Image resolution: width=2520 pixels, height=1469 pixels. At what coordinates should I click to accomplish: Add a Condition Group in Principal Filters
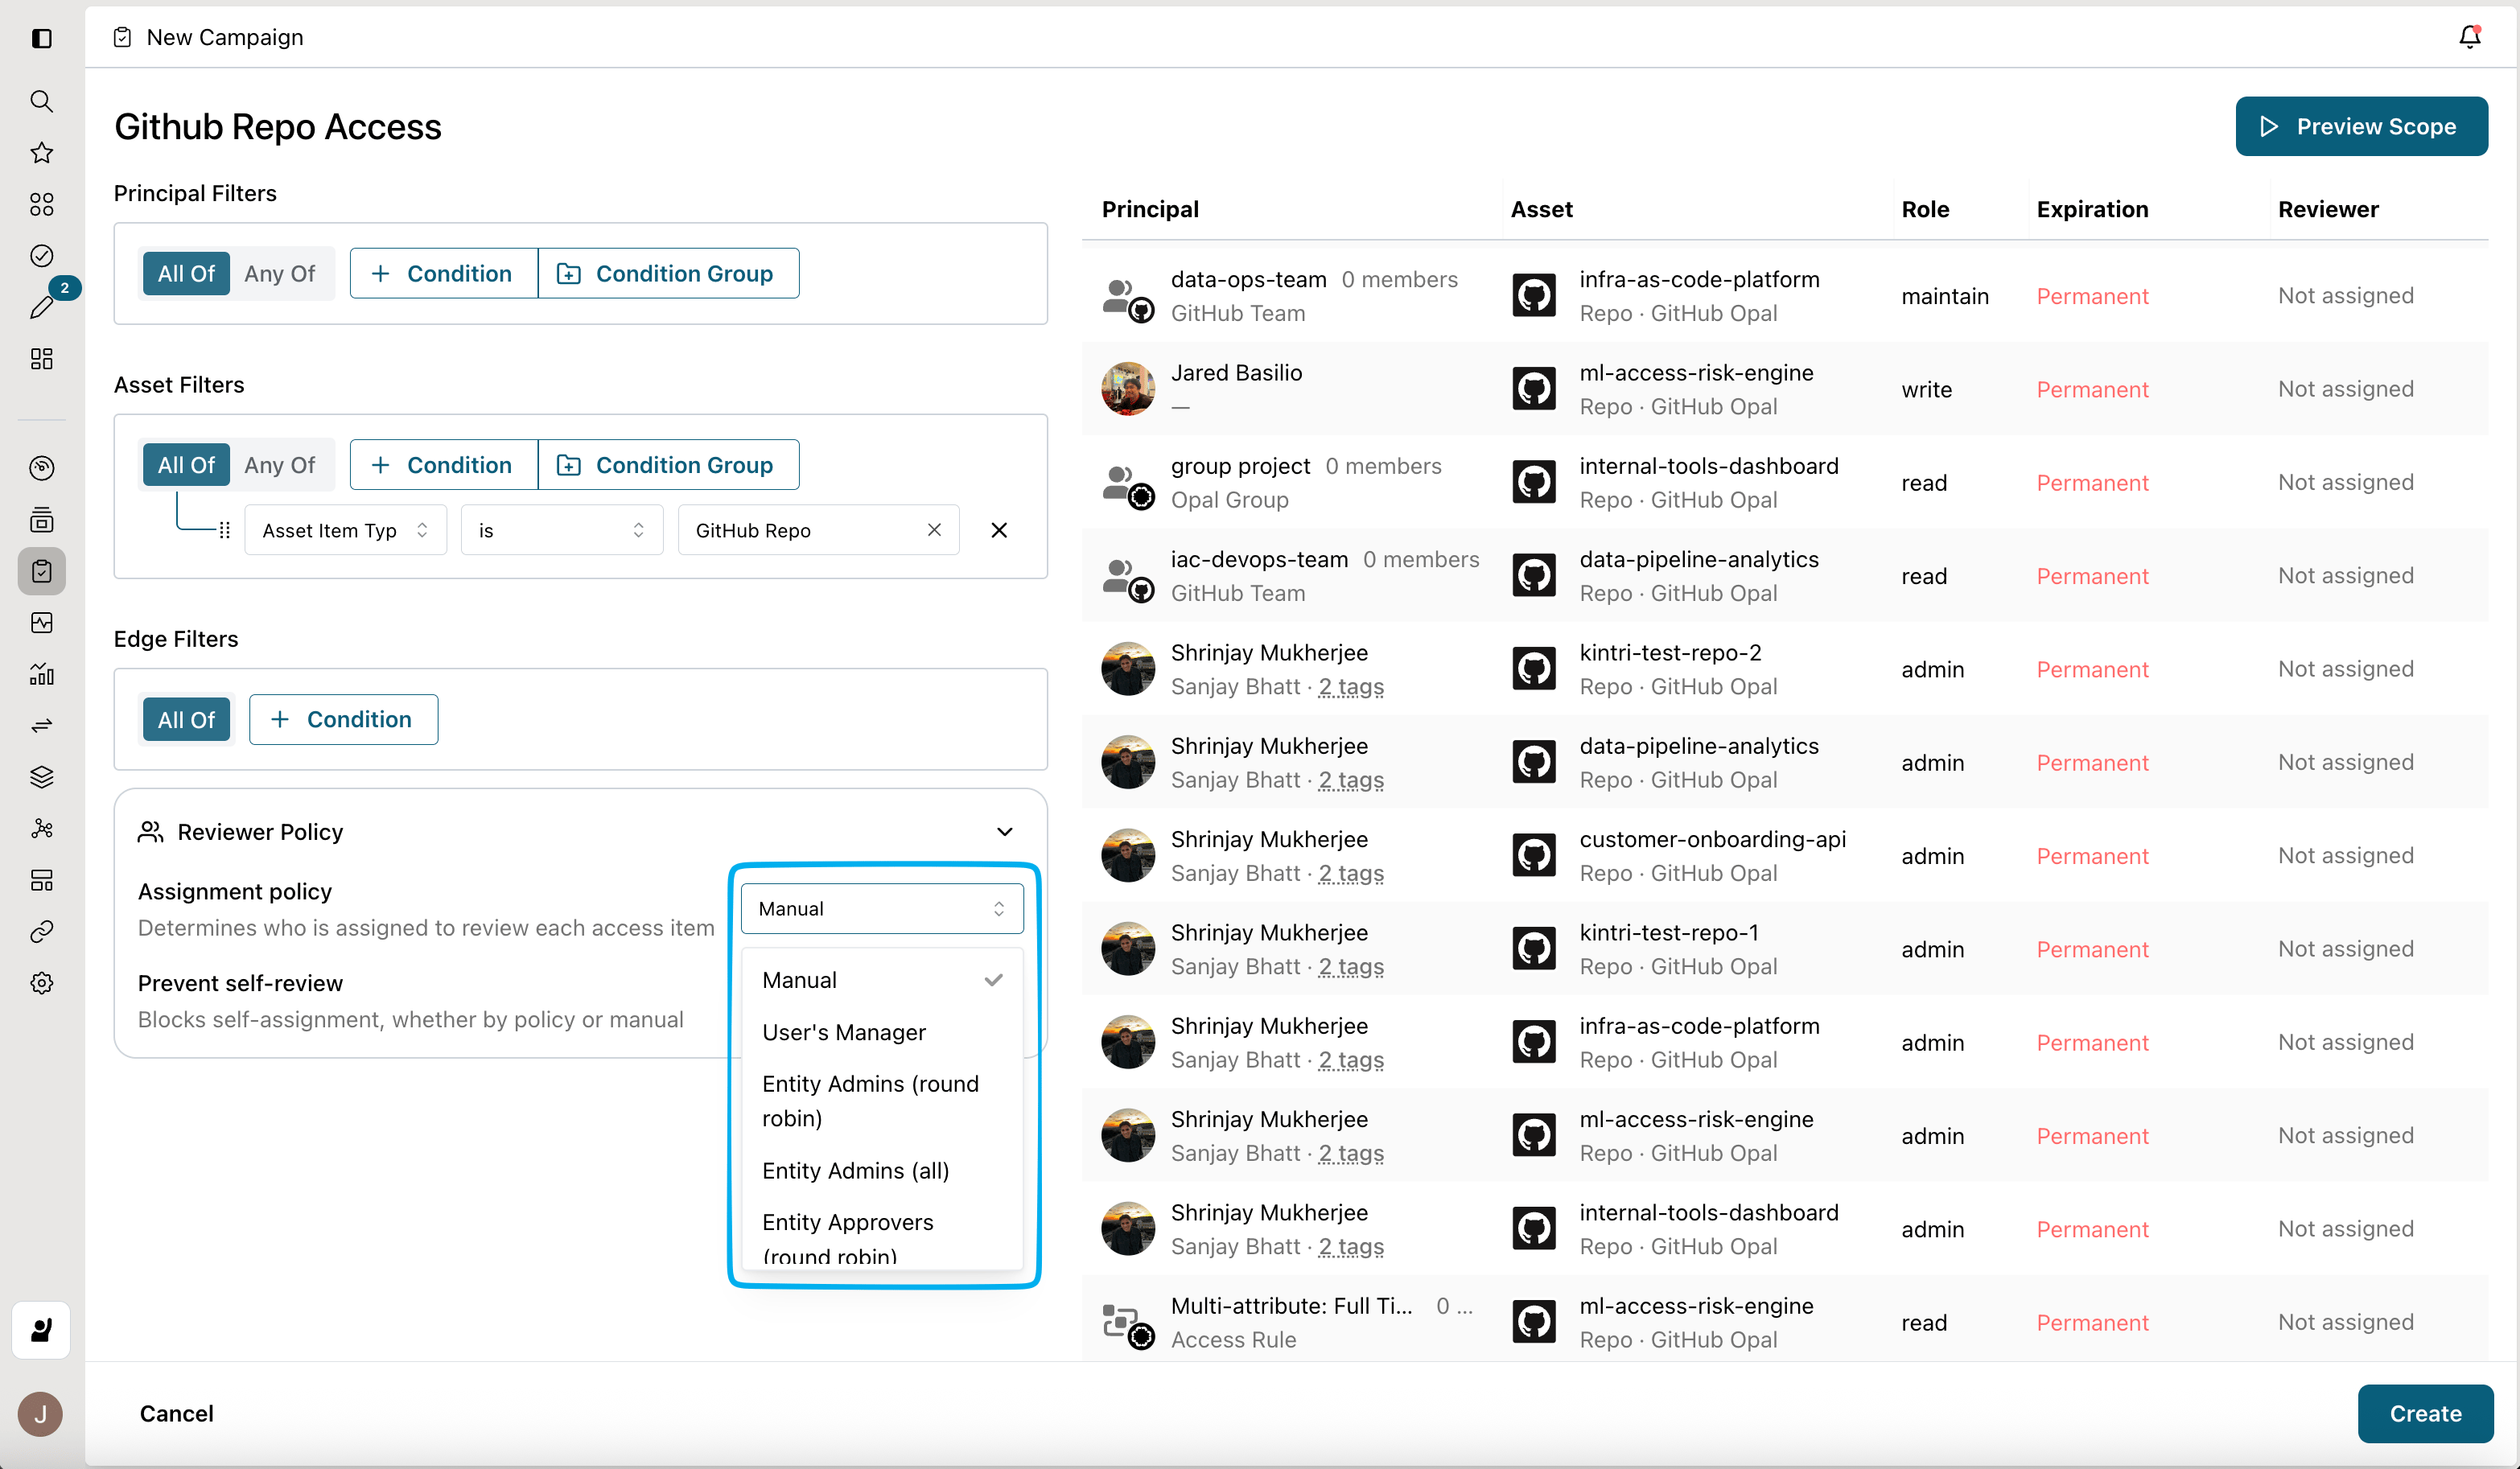point(668,274)
